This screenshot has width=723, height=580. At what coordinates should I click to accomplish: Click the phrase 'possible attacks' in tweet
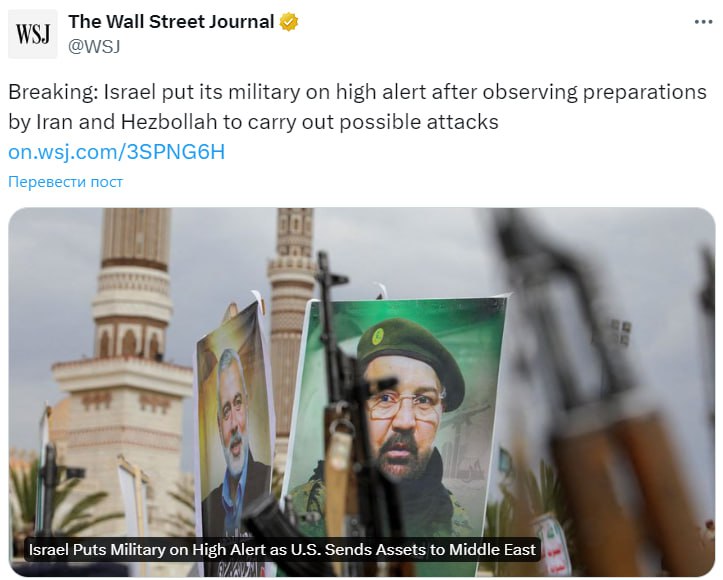(419, 122)
